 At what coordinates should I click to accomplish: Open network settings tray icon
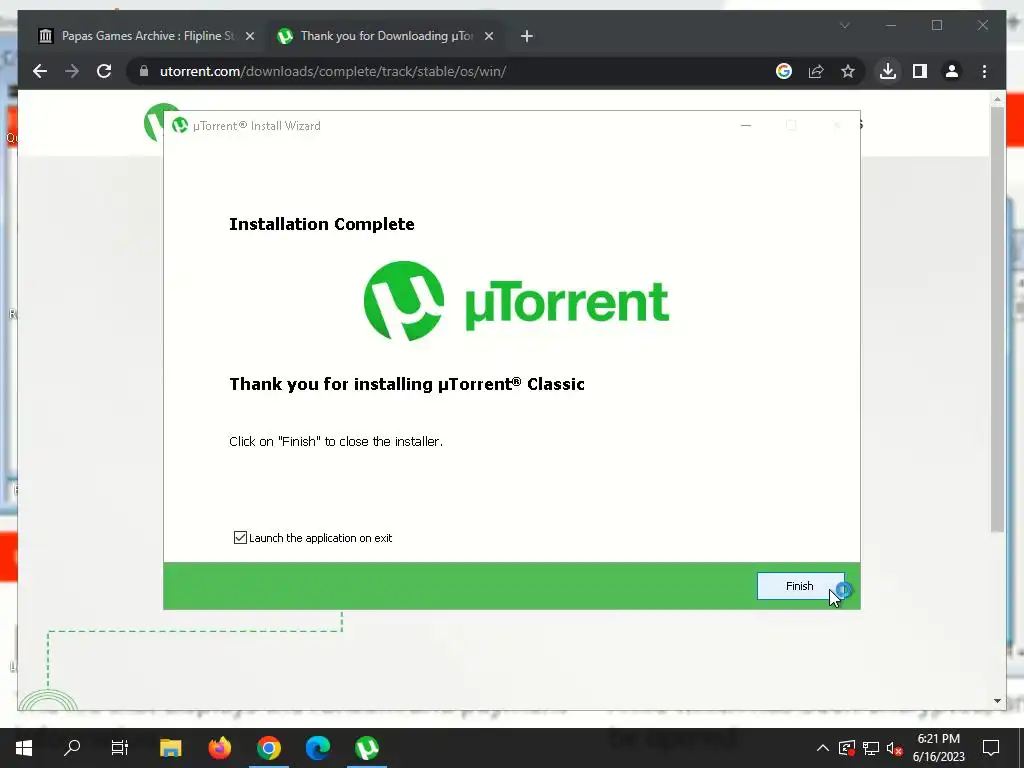[871, 748]
